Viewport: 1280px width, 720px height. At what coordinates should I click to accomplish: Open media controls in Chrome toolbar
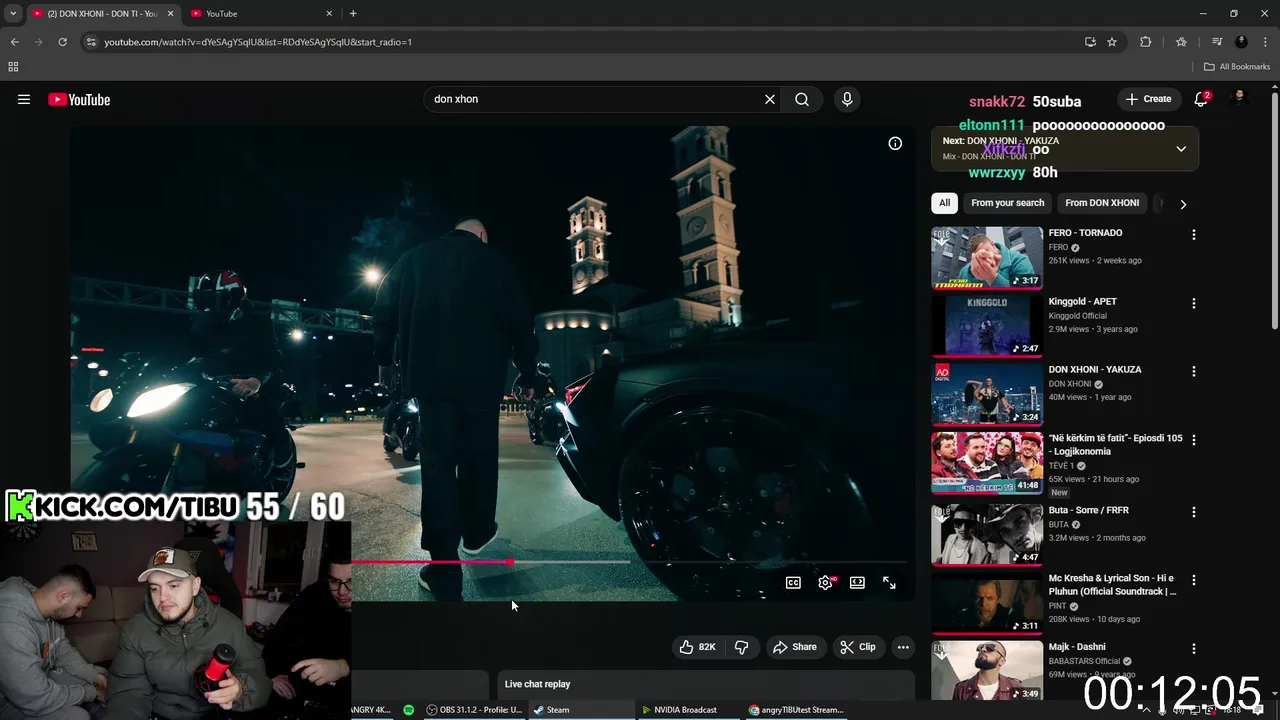tap(1217, 42)
